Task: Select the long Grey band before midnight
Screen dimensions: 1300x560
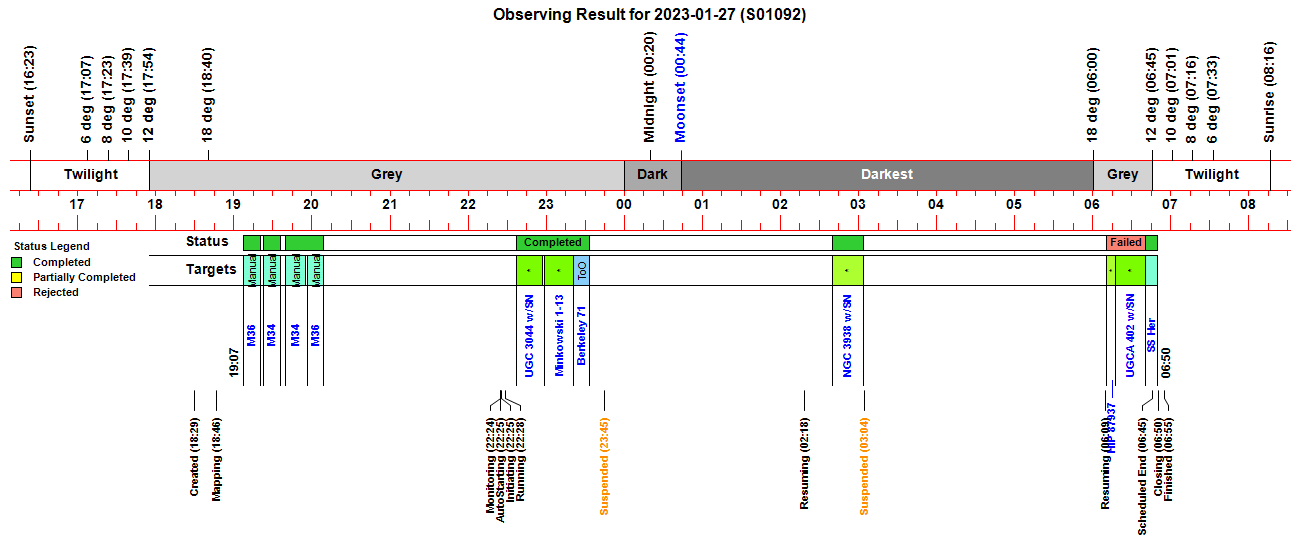Action: point(387,174)
